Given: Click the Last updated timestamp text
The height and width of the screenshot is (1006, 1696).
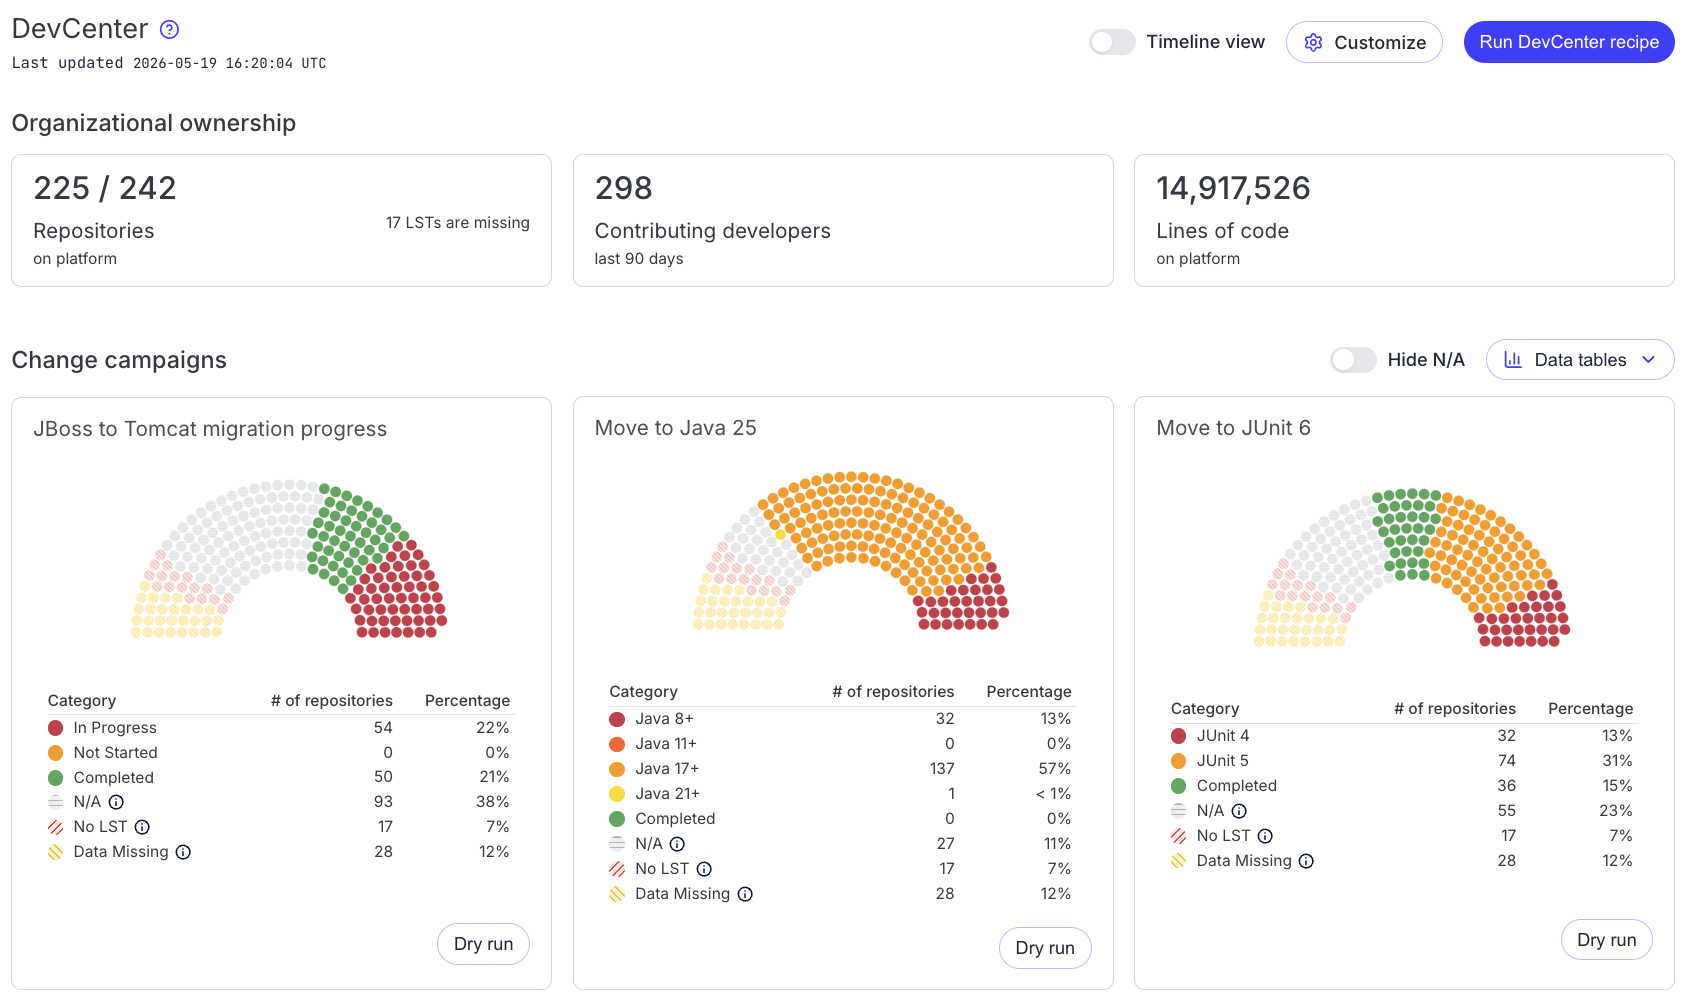Looking at the screenshot, I should pos(169,63).
